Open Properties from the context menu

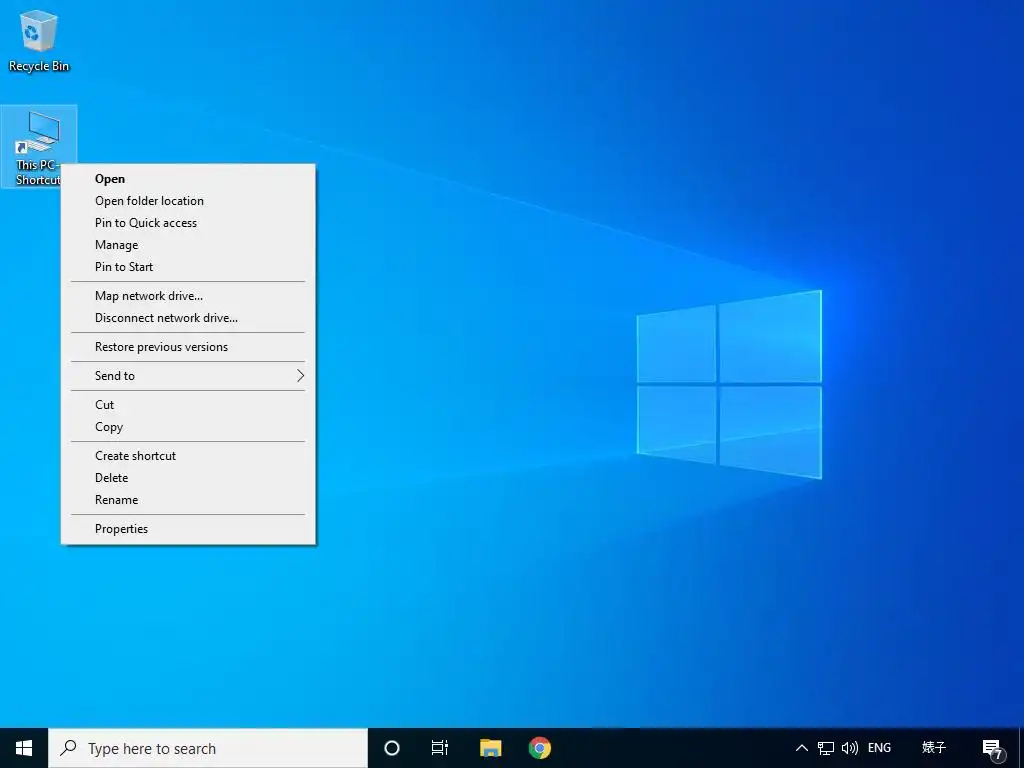188,529
